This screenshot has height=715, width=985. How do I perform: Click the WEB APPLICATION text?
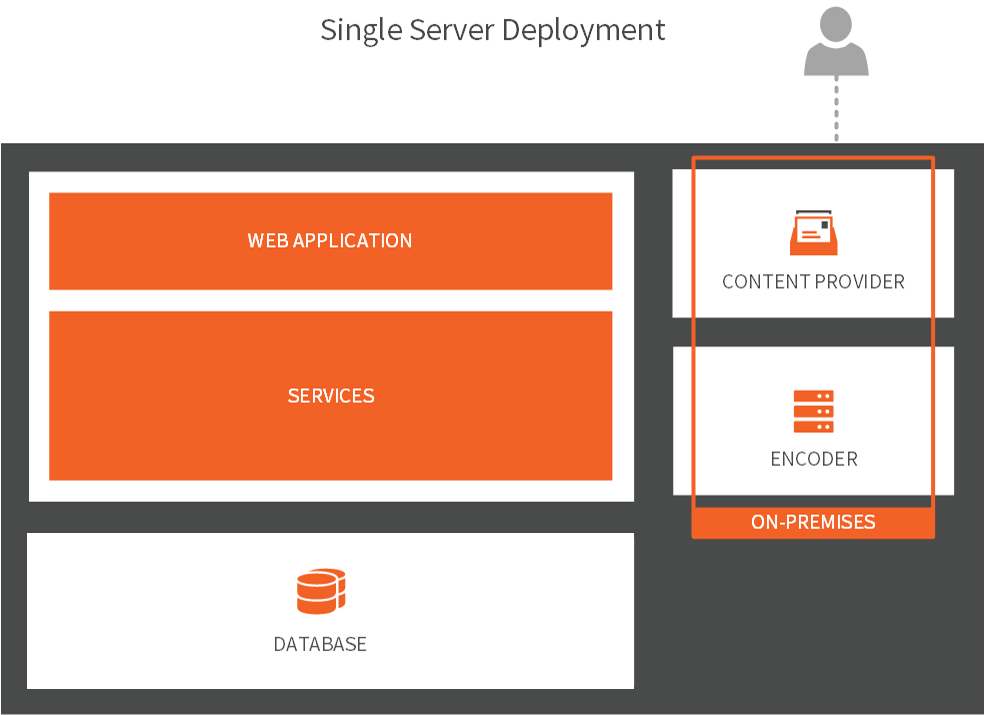(330, 241)
